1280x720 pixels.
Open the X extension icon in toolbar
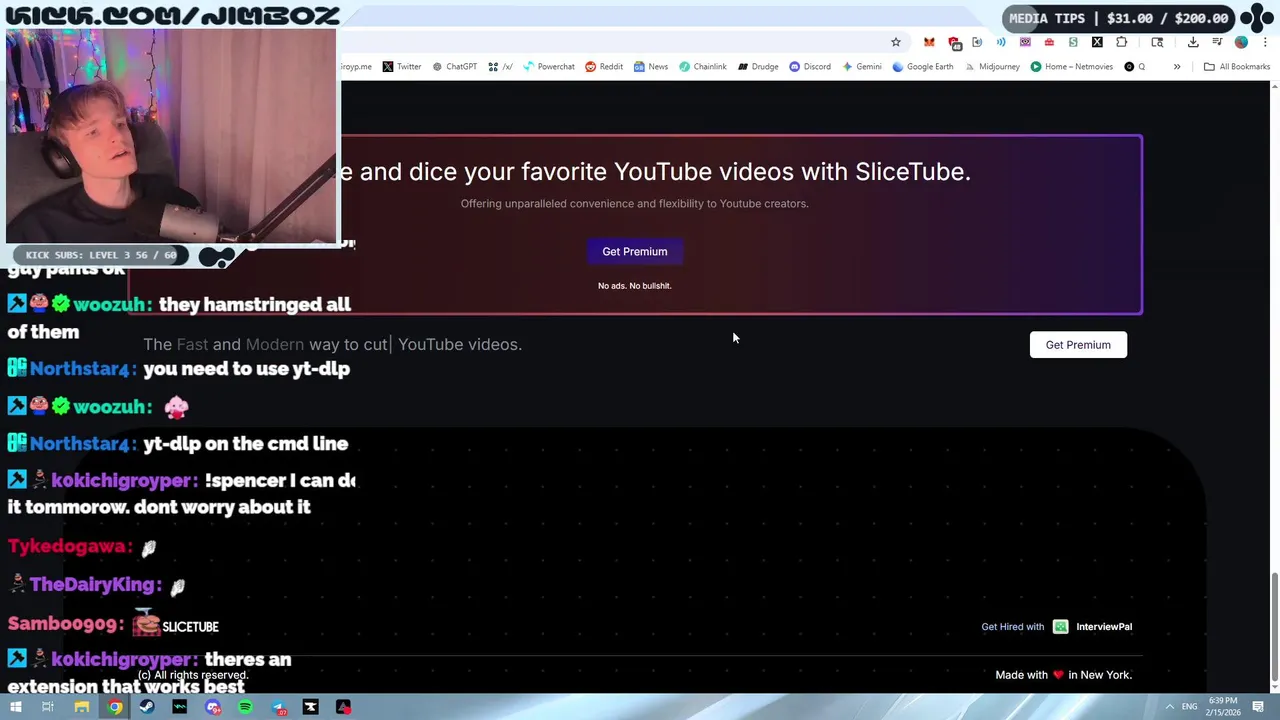[x=1097, y=42]
